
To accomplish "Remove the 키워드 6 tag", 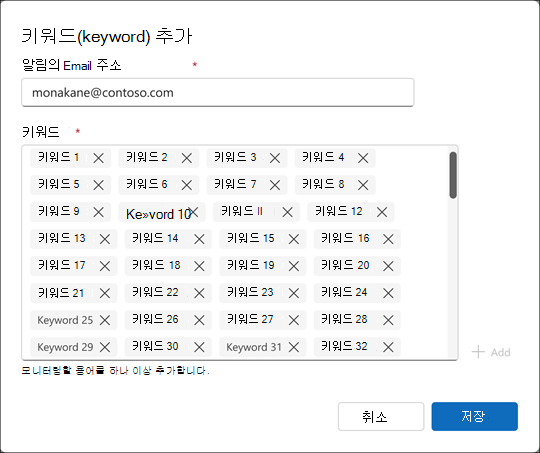I will click(x=187, y=185).
